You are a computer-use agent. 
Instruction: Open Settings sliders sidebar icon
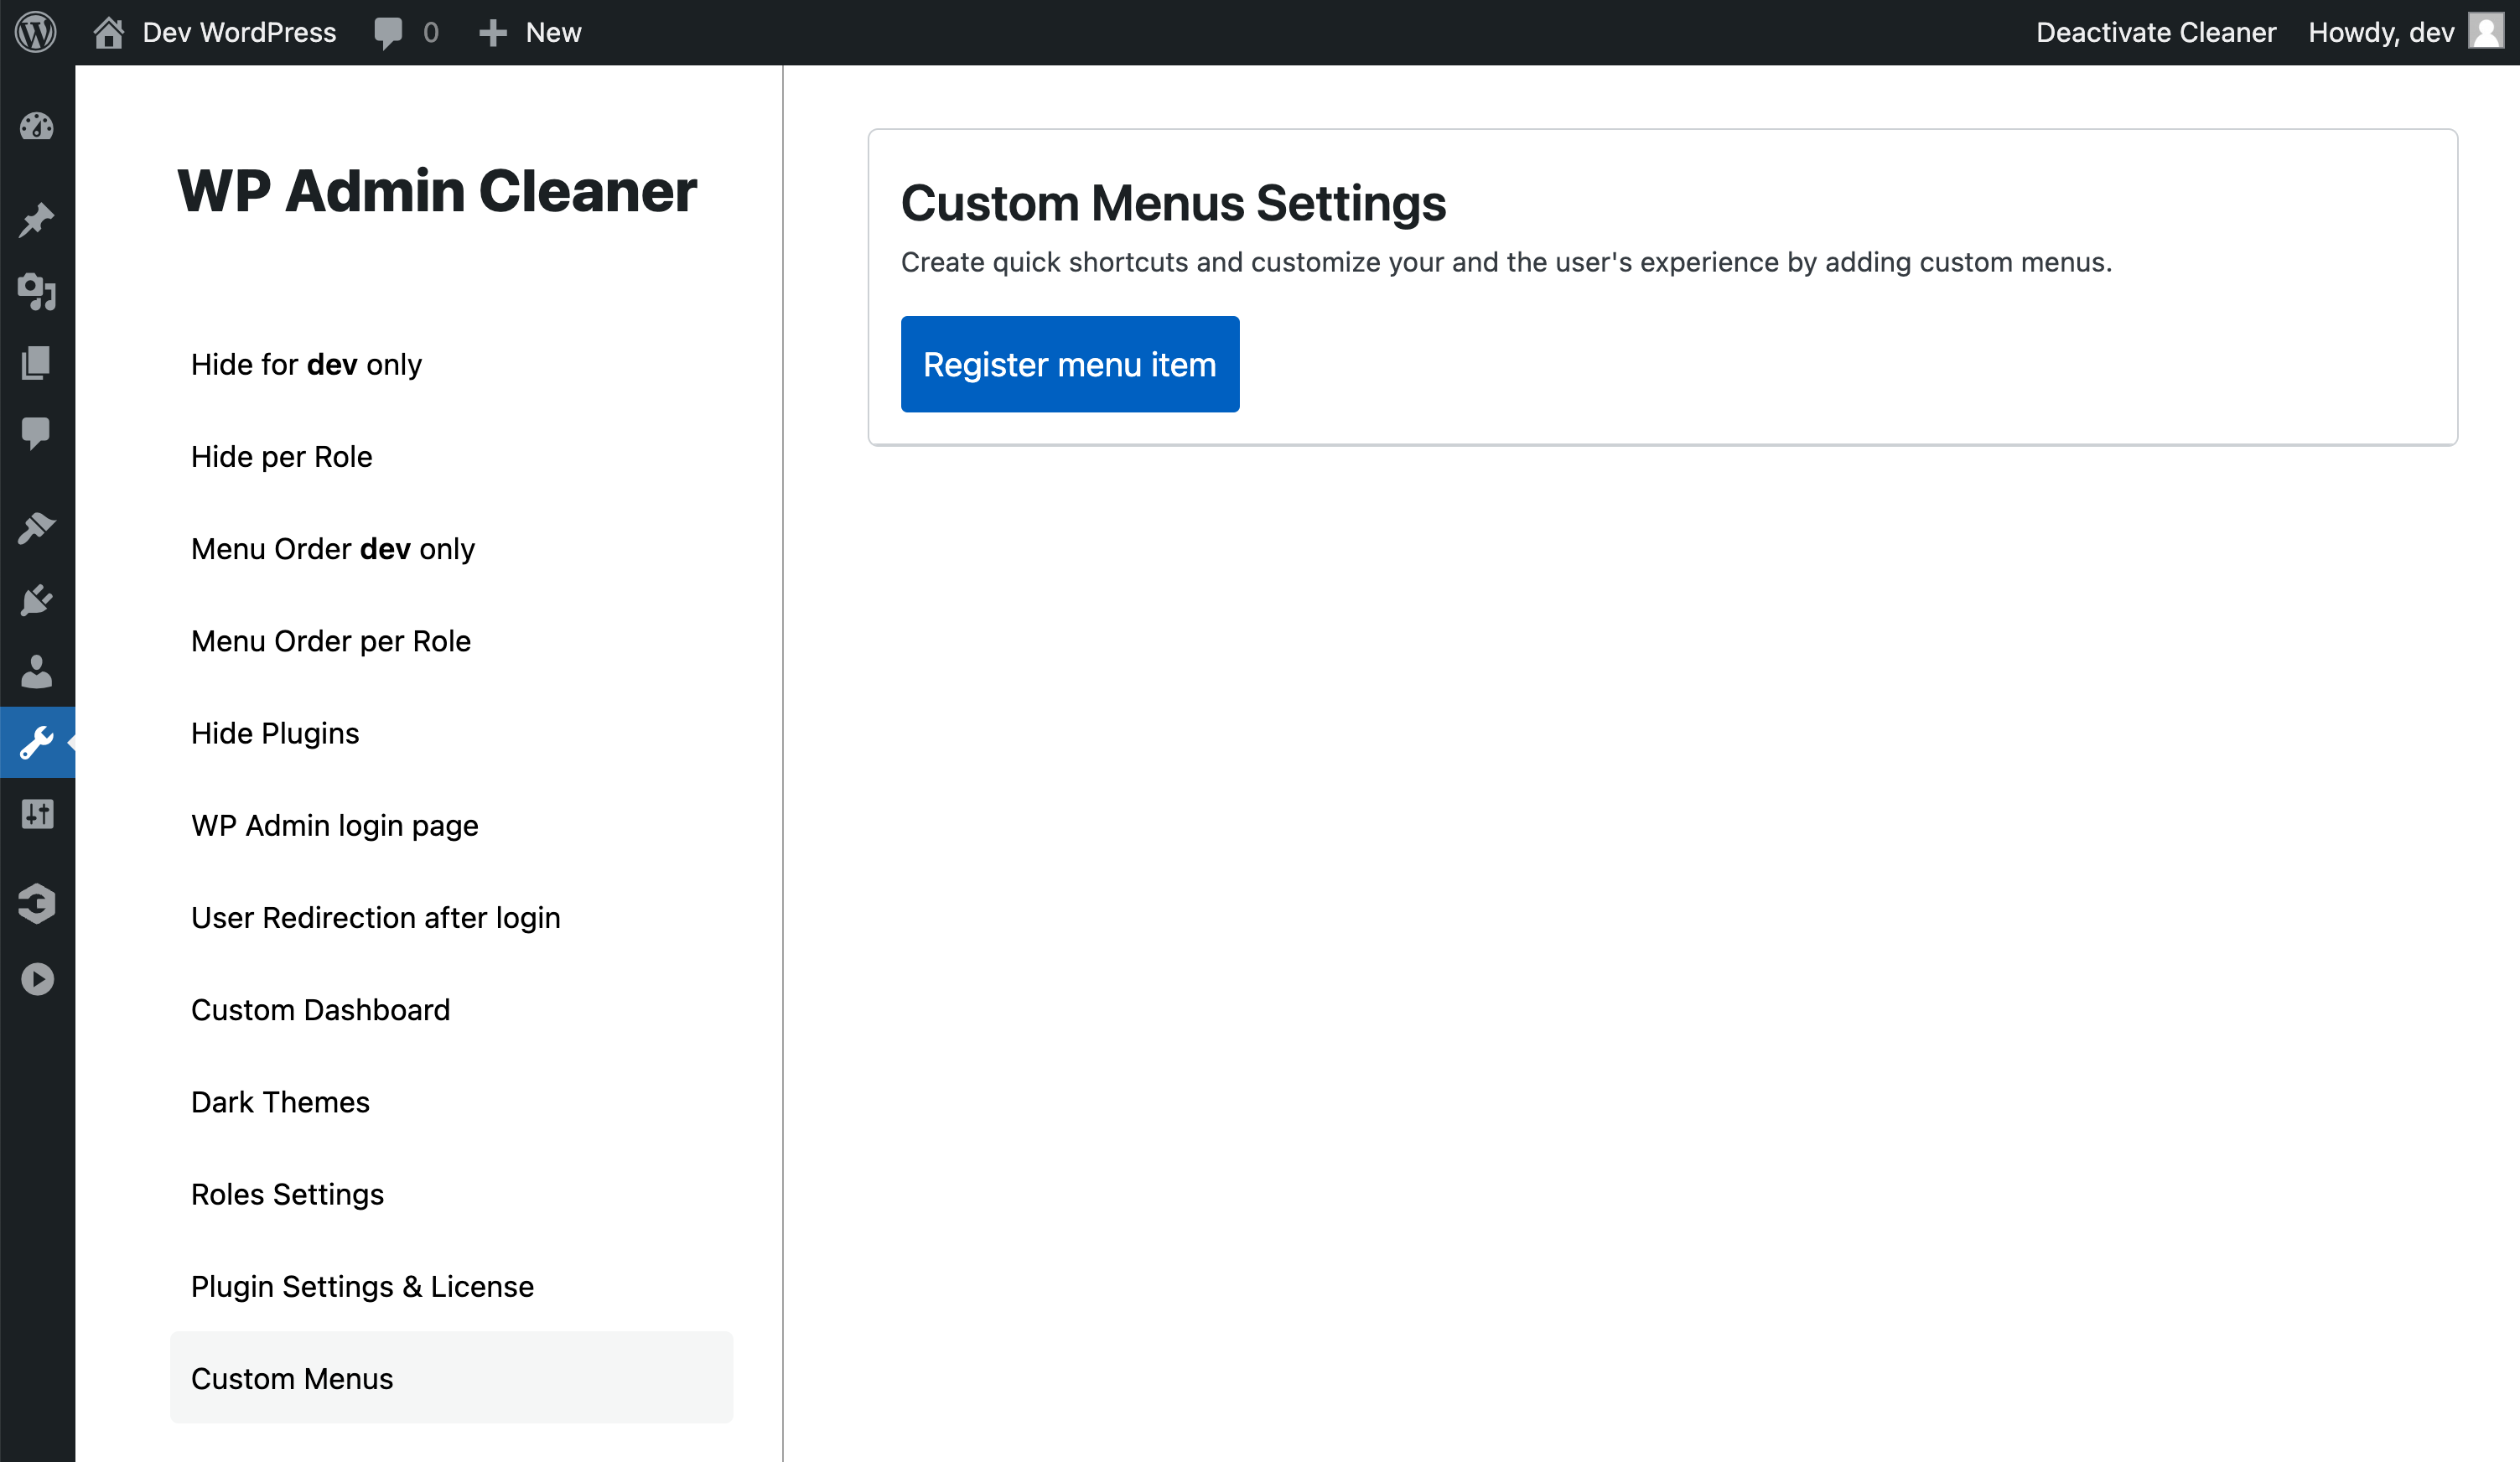(x=37, y=814)
